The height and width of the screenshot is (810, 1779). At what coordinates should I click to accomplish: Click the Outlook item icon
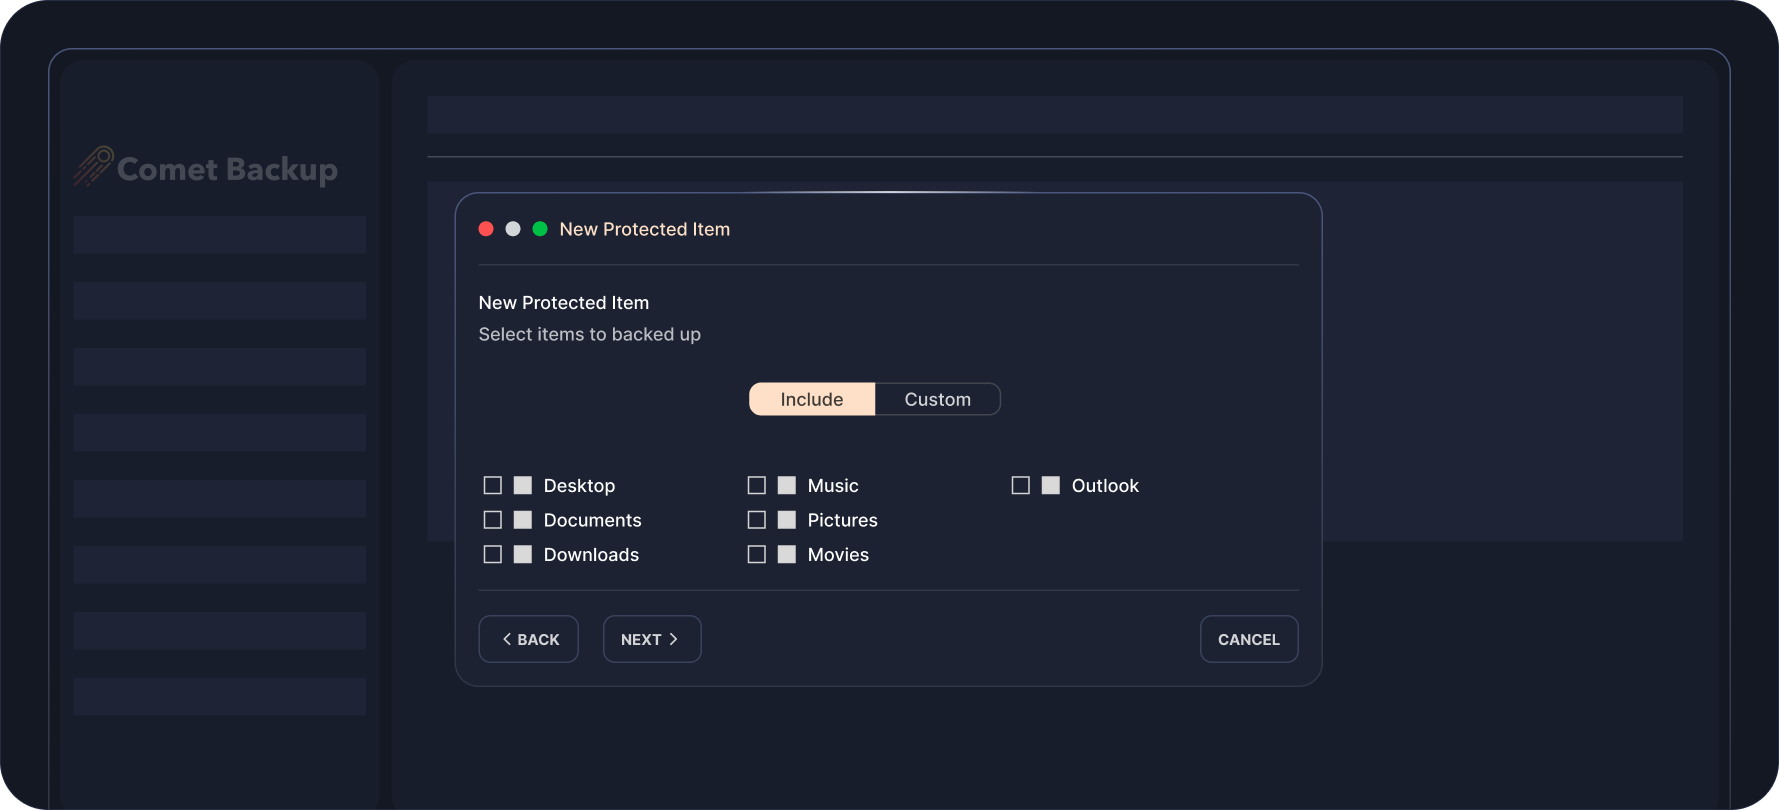[x=1051, y=485]
